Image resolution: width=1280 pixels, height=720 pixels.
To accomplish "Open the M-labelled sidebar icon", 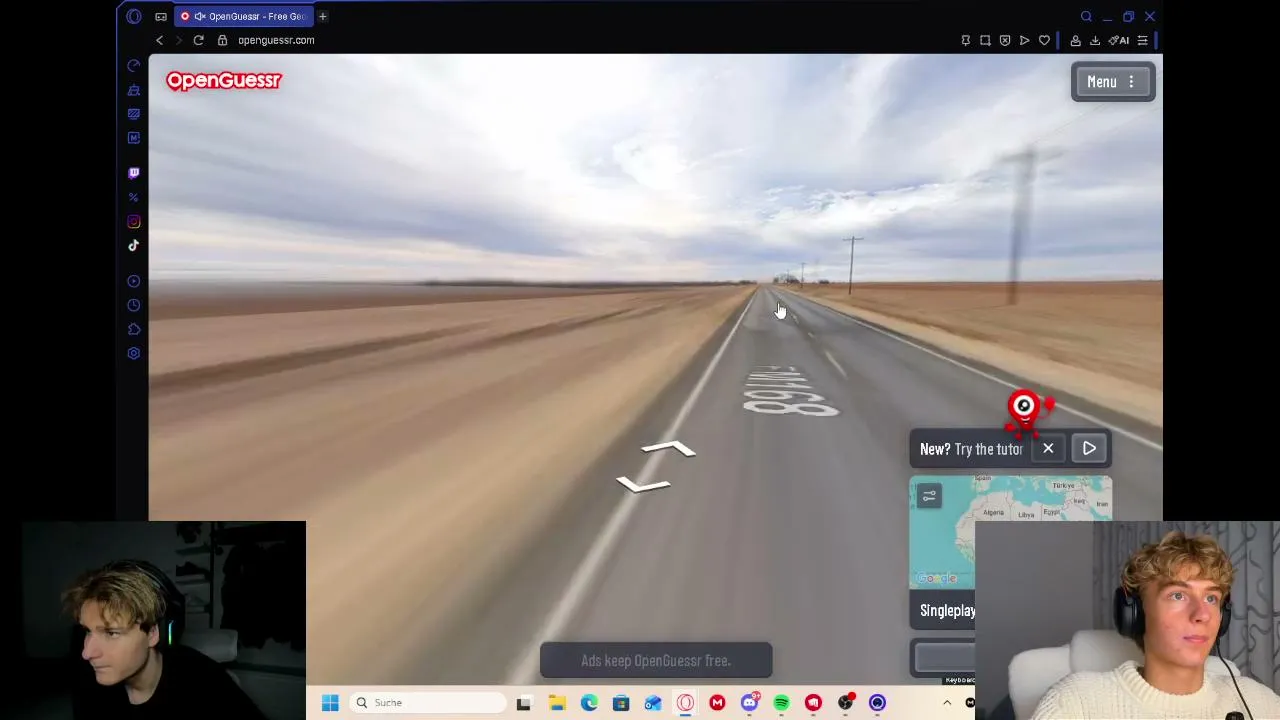I will coord(134,138).
